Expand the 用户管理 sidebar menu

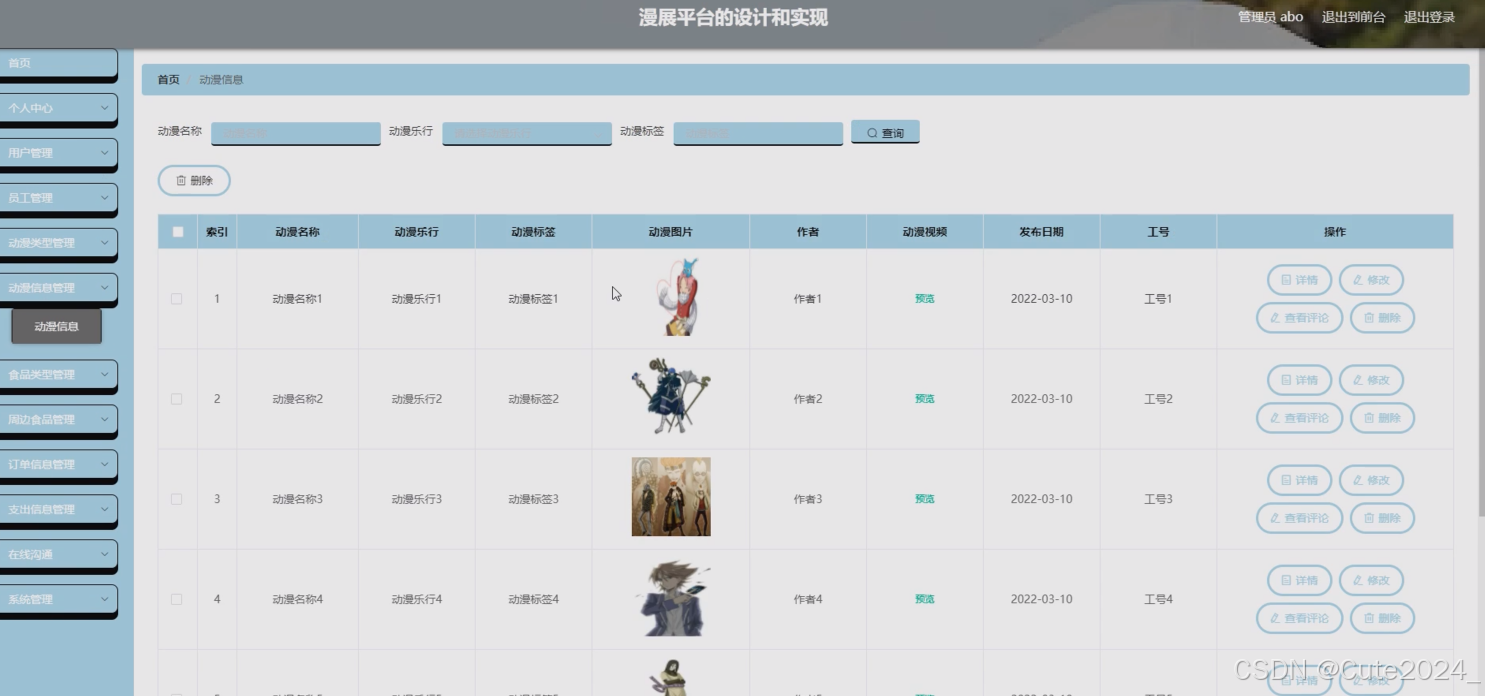tap(58, 153)
